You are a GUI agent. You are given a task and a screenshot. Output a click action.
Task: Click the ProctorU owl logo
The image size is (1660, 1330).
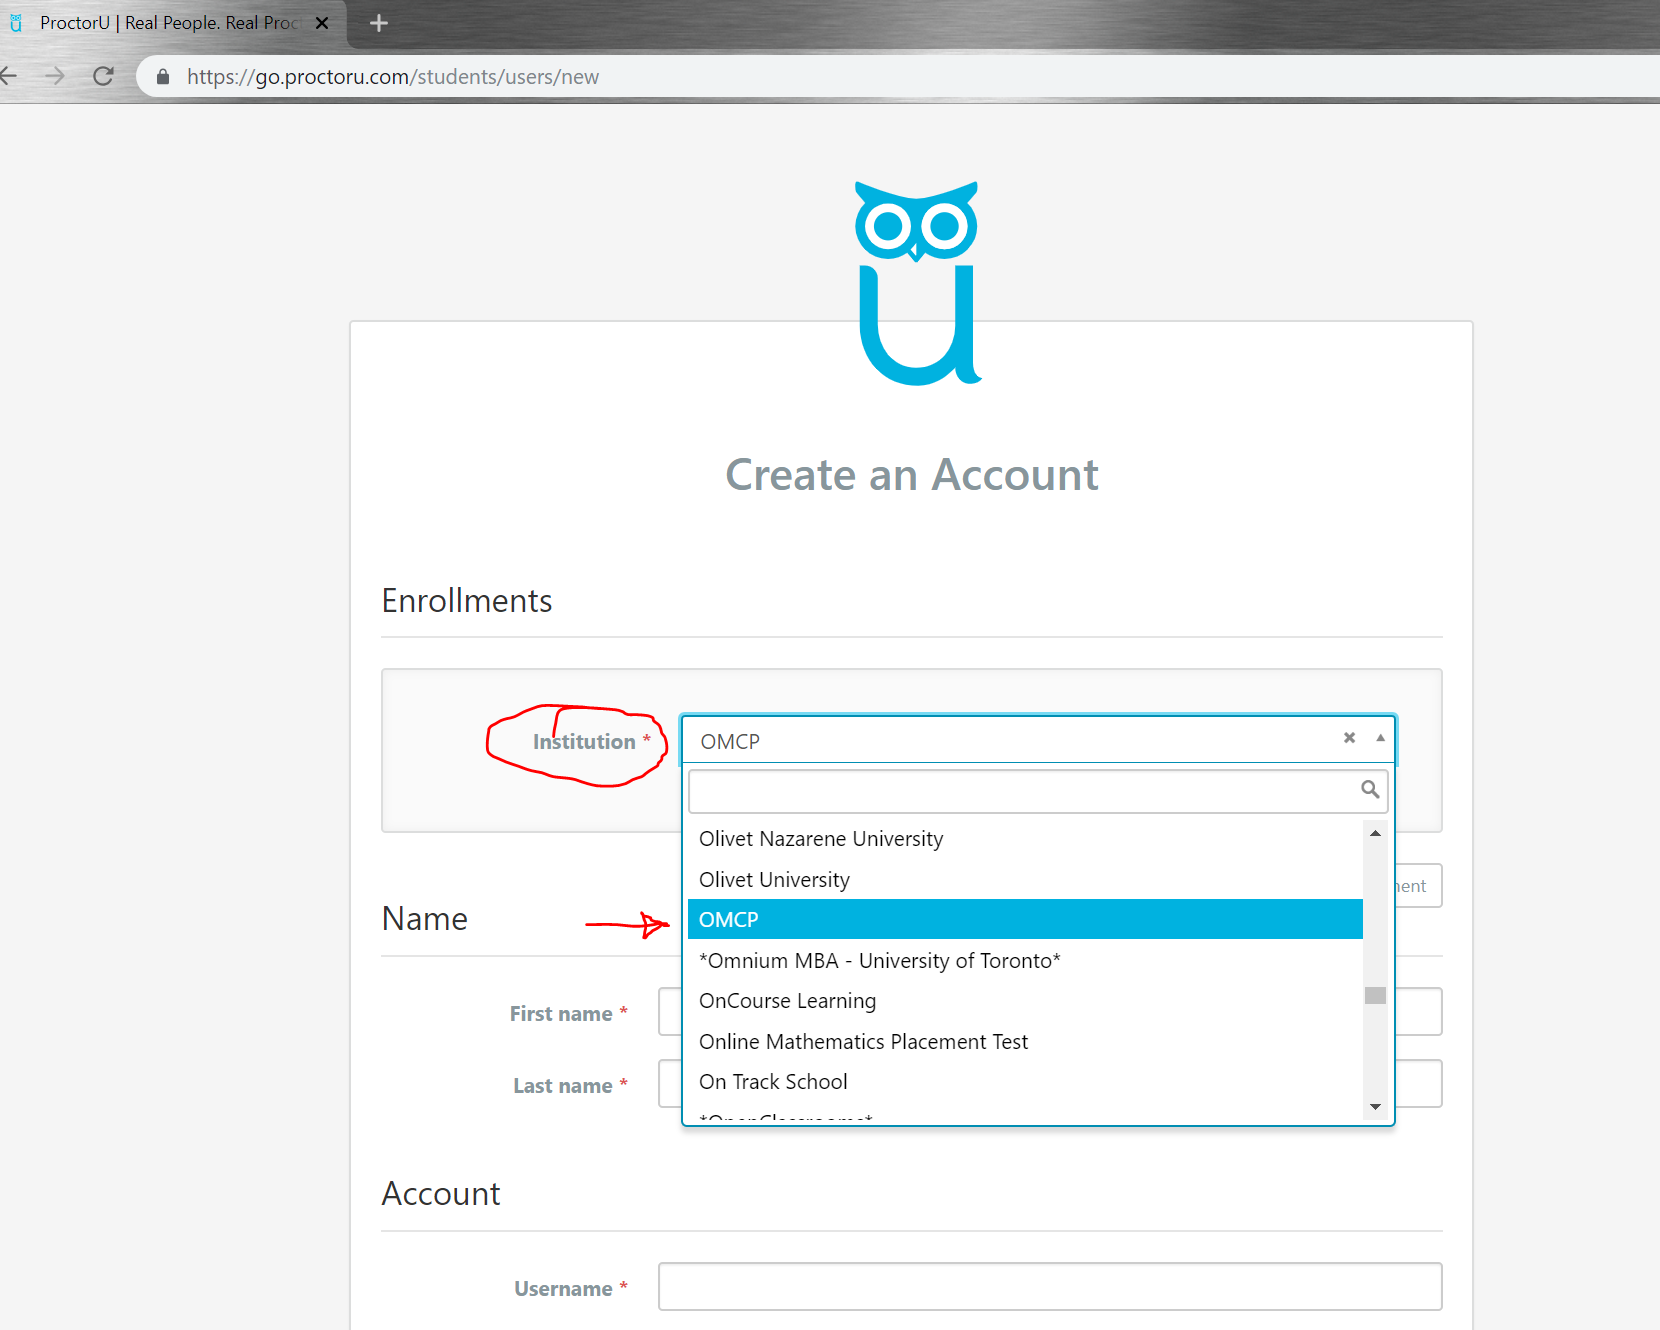coord(918,283)
